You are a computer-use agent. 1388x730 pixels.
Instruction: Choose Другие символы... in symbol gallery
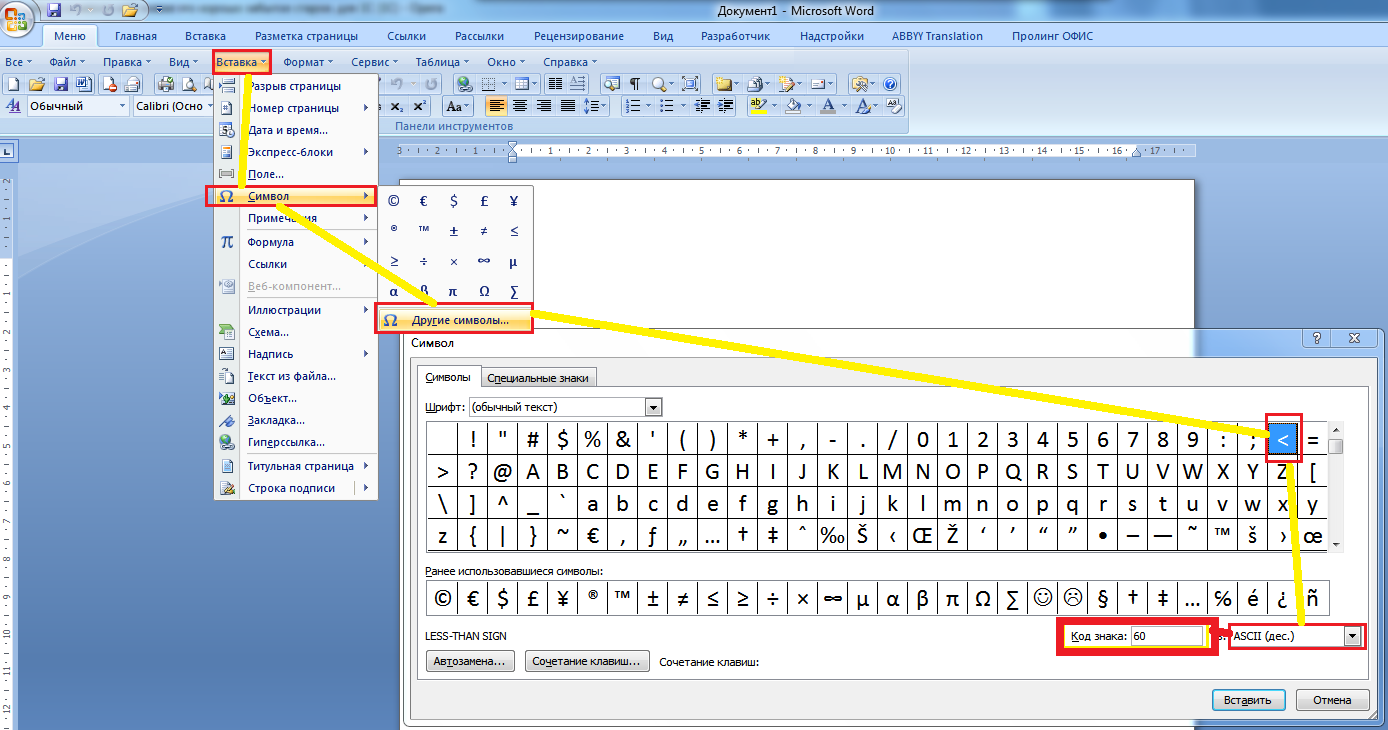(x=454, y=320)
